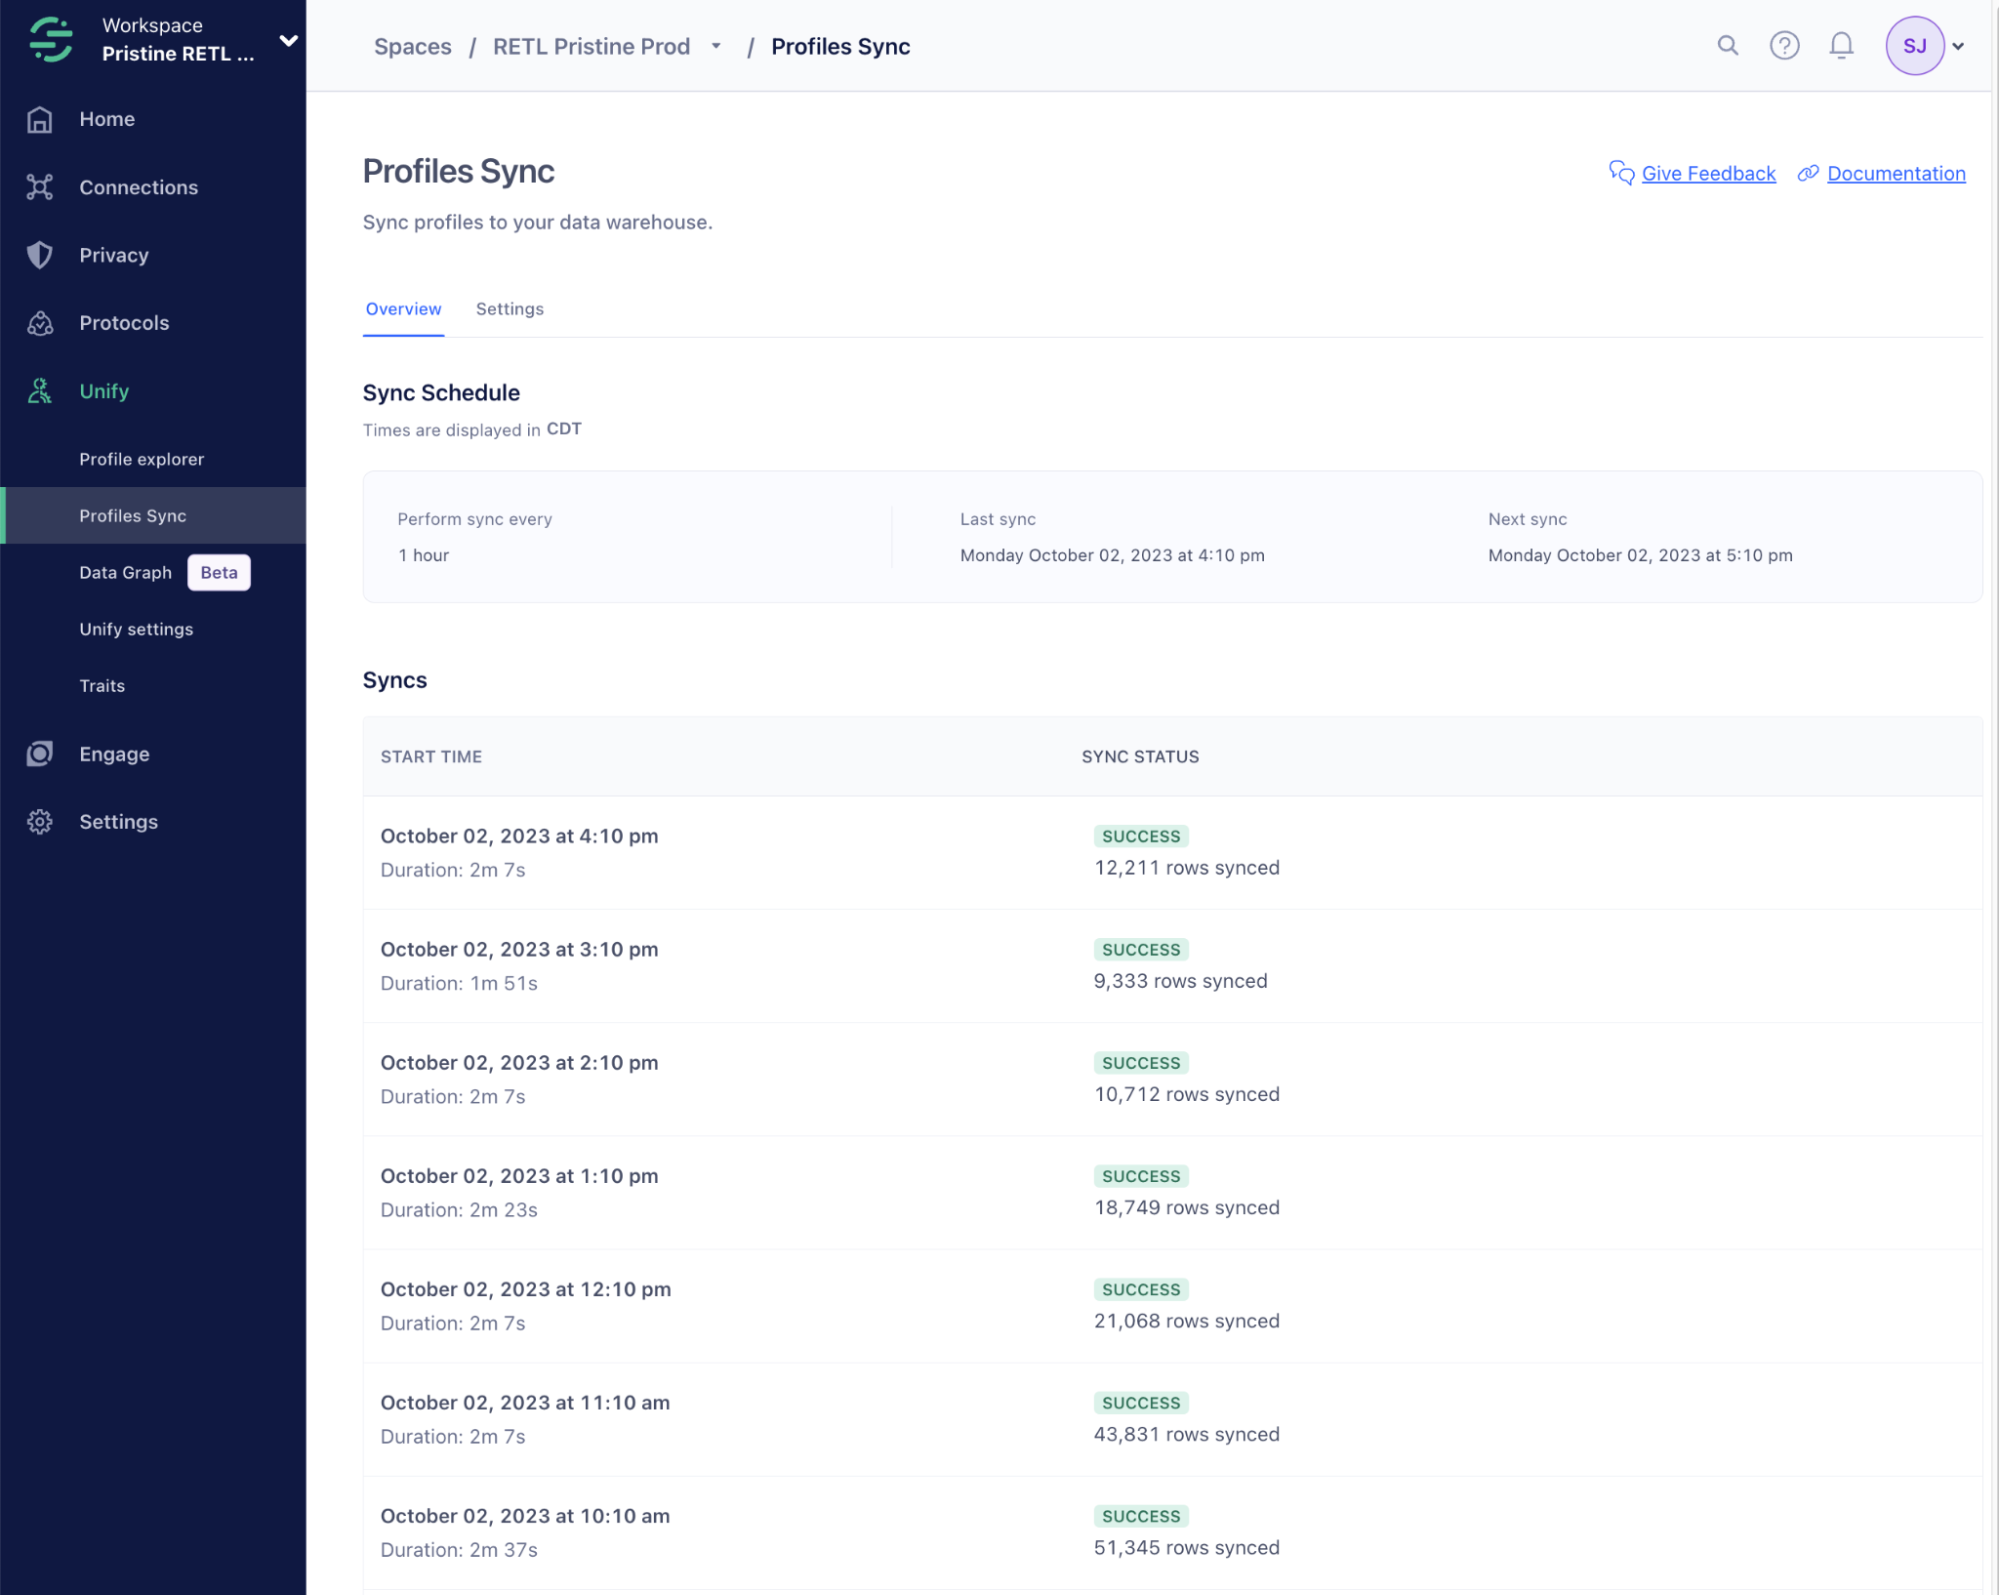Expand the Pristine RETL workspace switcher chevron
Screen dimensions: 1999x1595
pyautogui.click(x=288, y=42)
